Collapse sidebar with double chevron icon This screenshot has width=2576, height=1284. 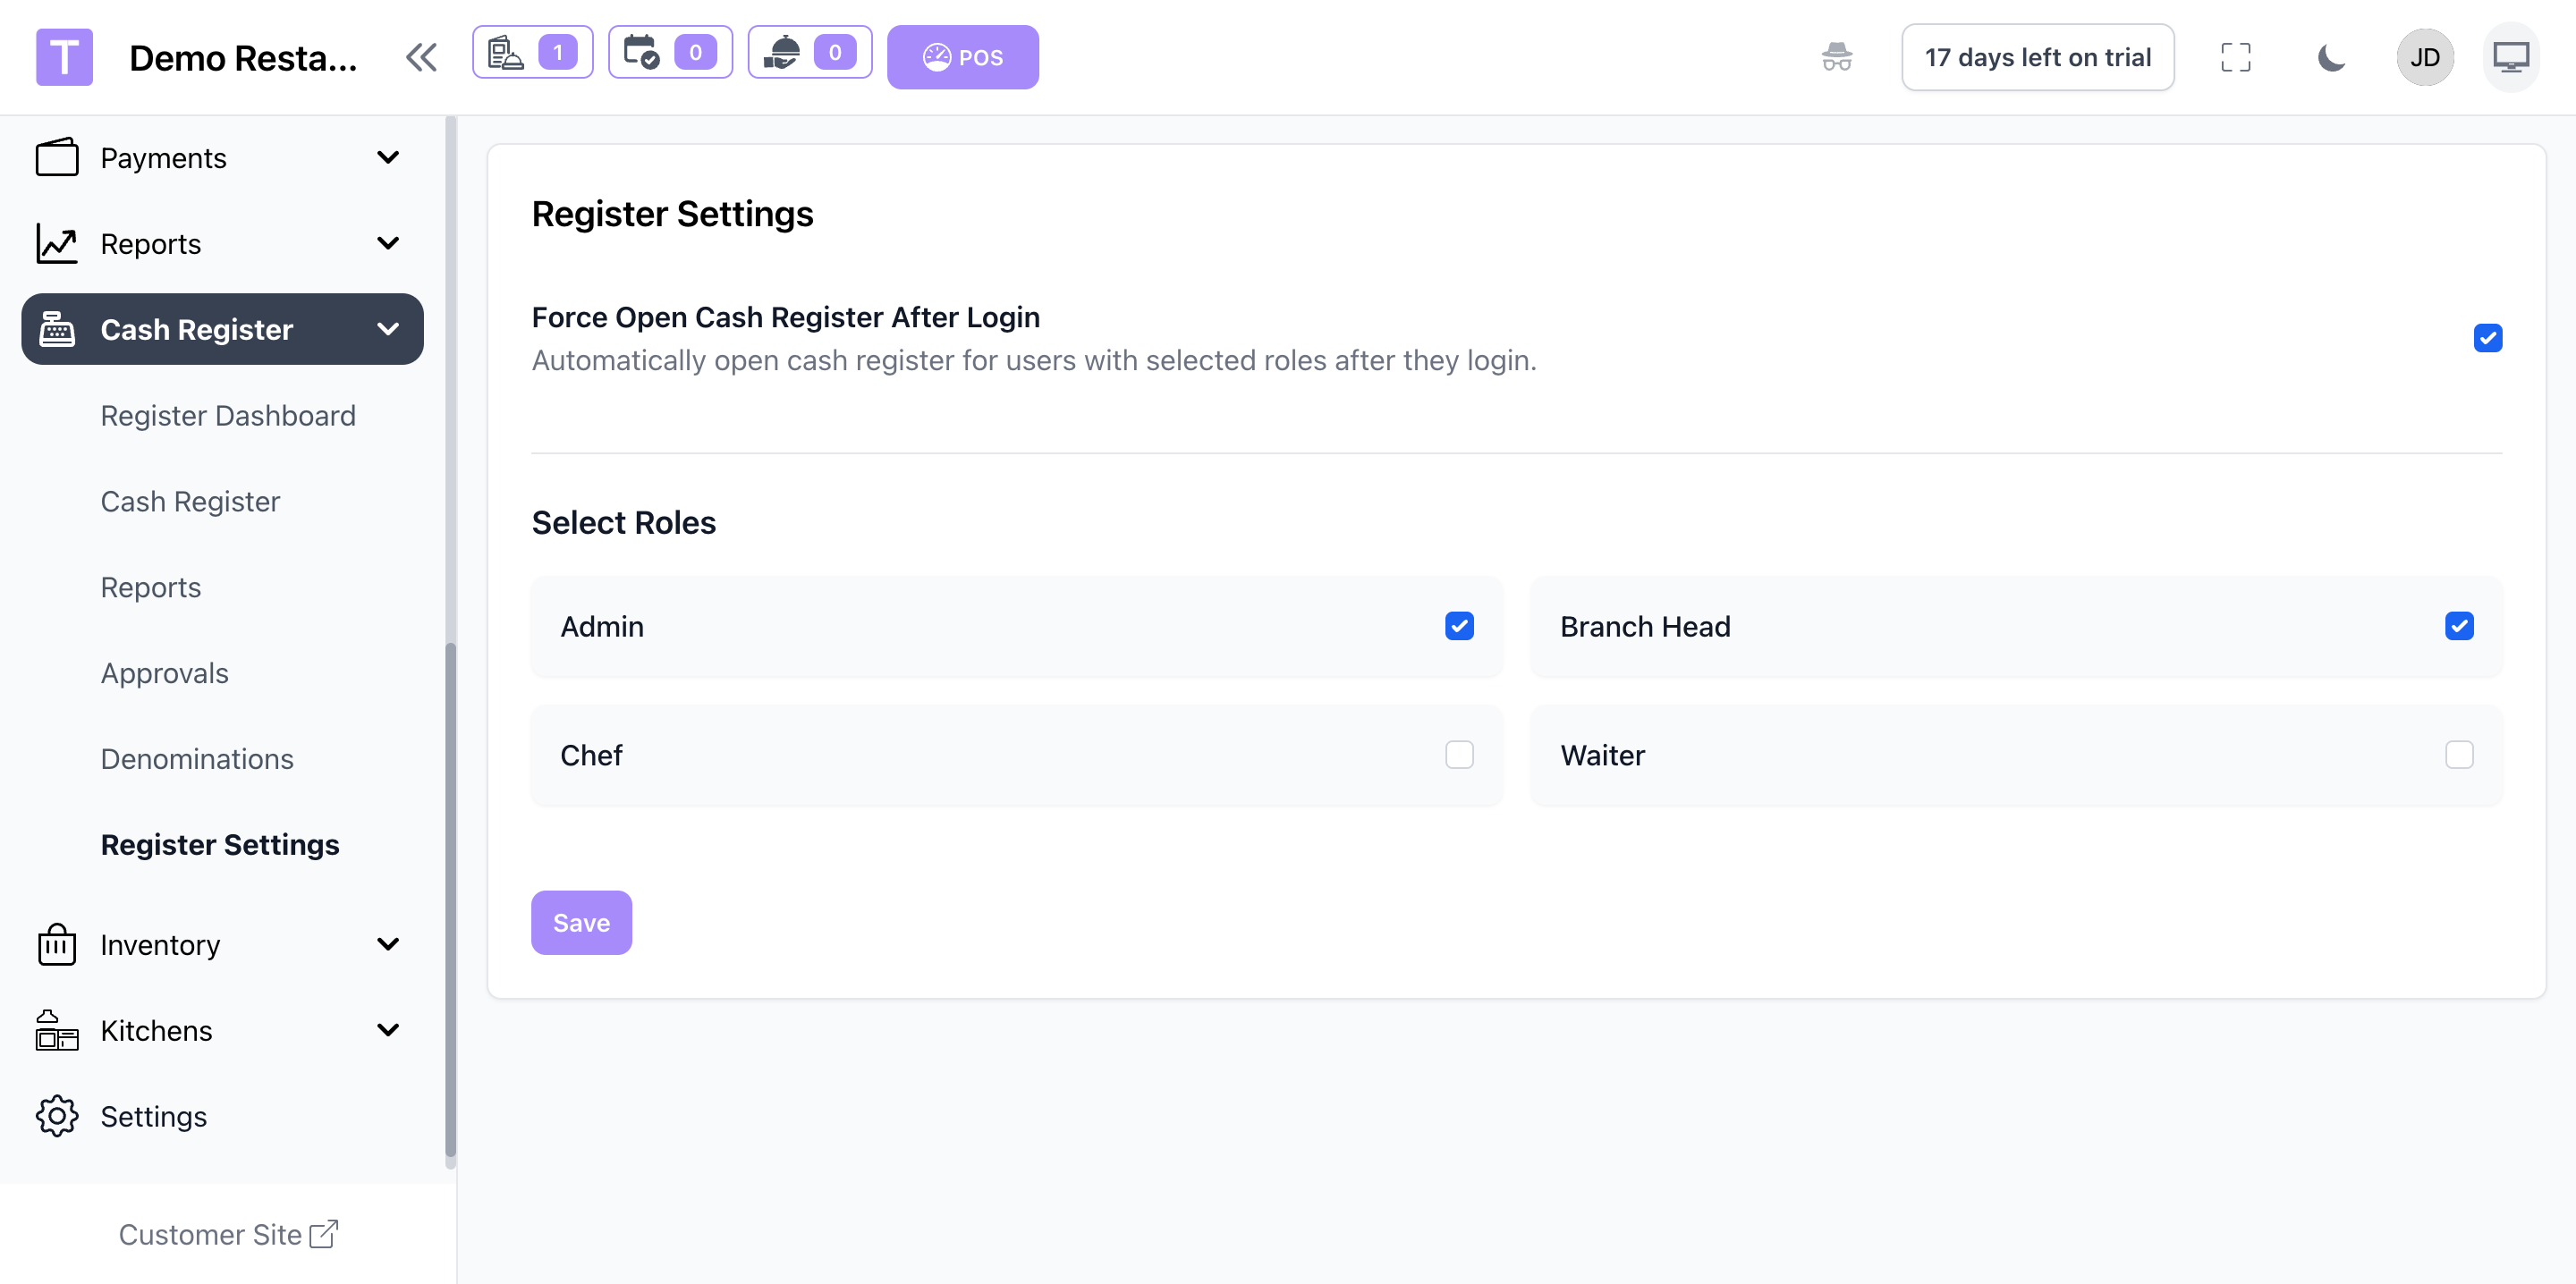point(421,57)
